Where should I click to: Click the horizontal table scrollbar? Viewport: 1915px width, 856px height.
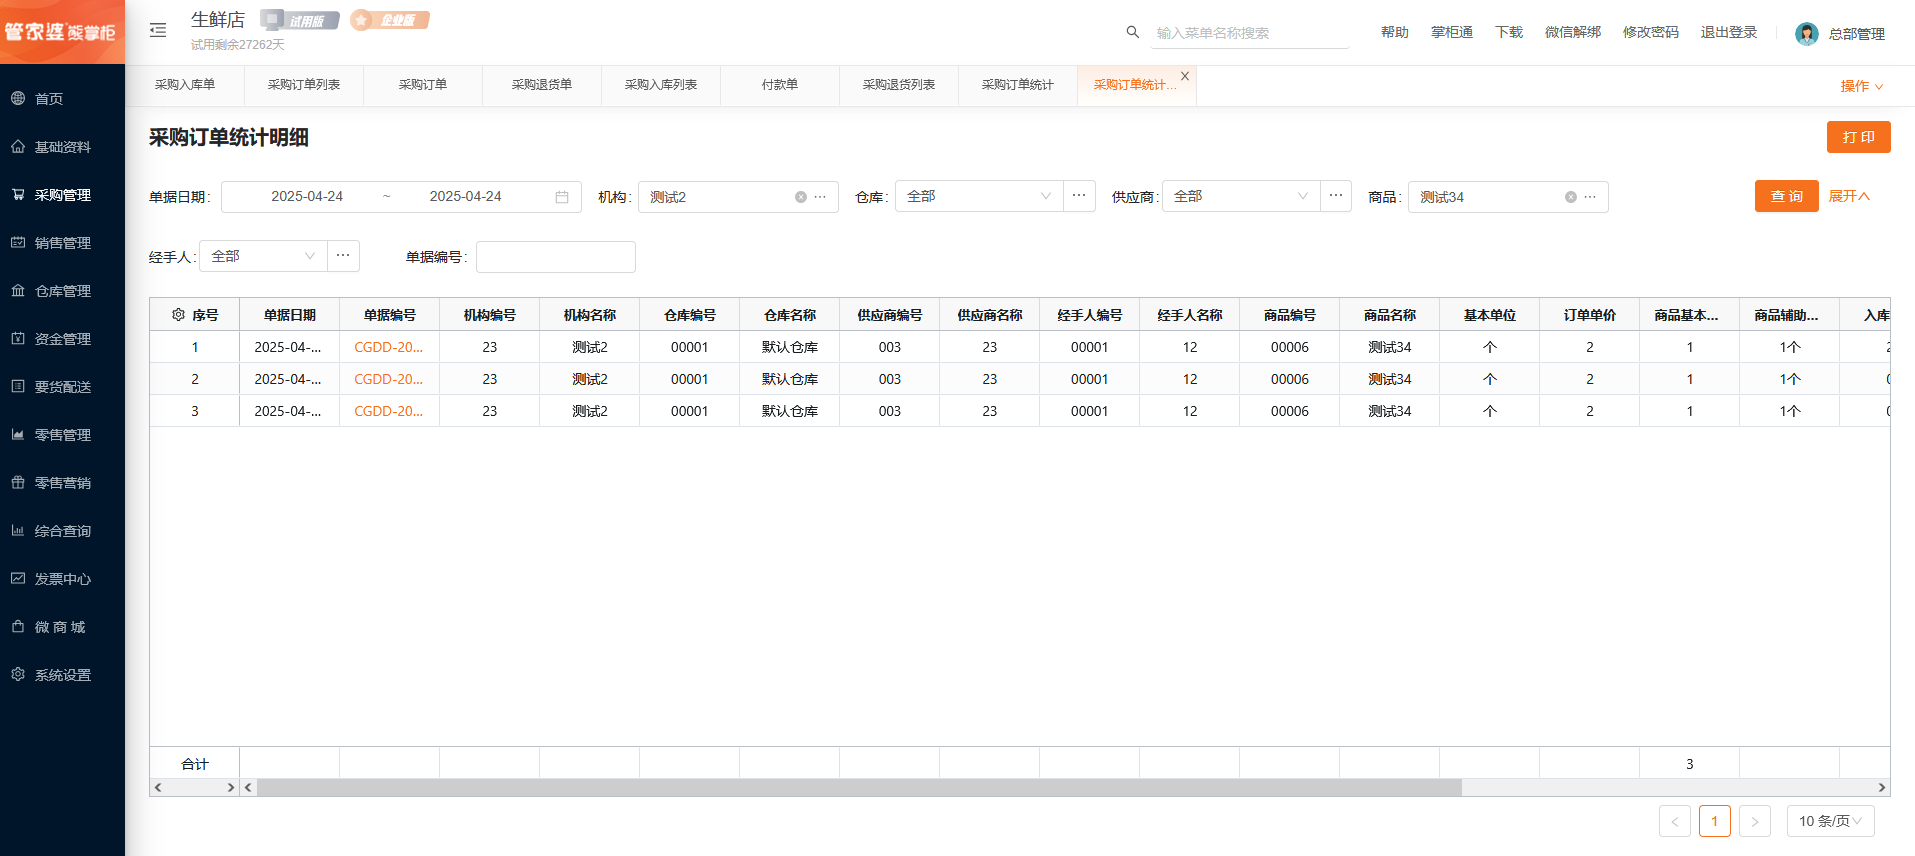860,788
